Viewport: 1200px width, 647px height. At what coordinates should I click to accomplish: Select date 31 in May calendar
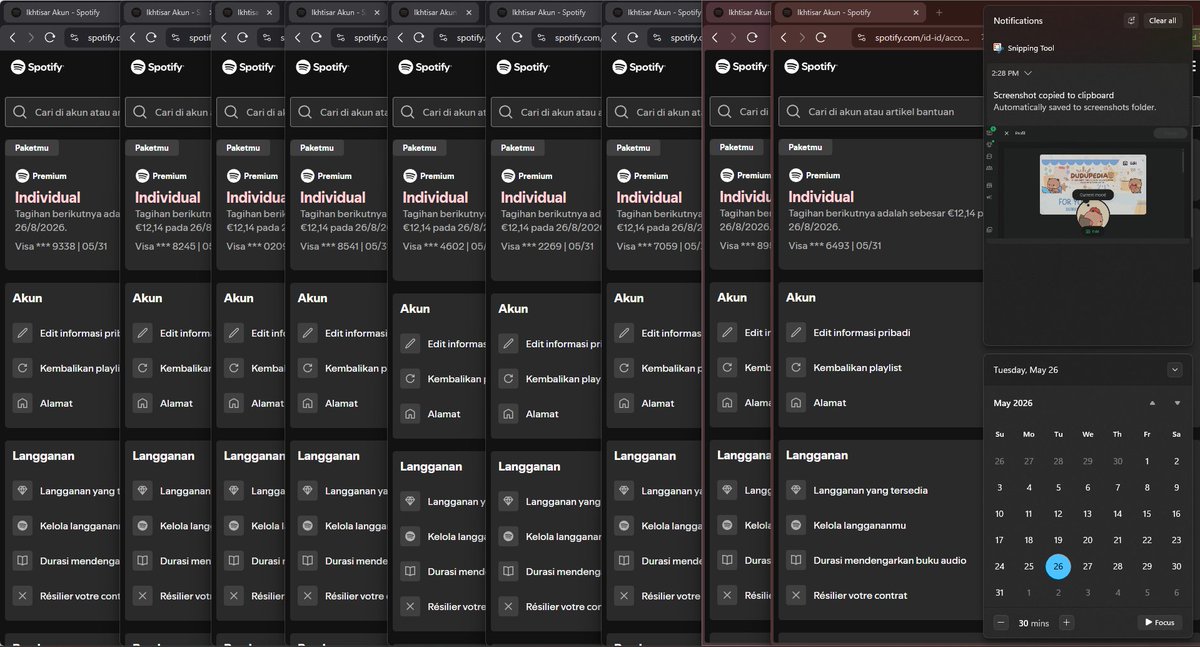click(999, 592)
